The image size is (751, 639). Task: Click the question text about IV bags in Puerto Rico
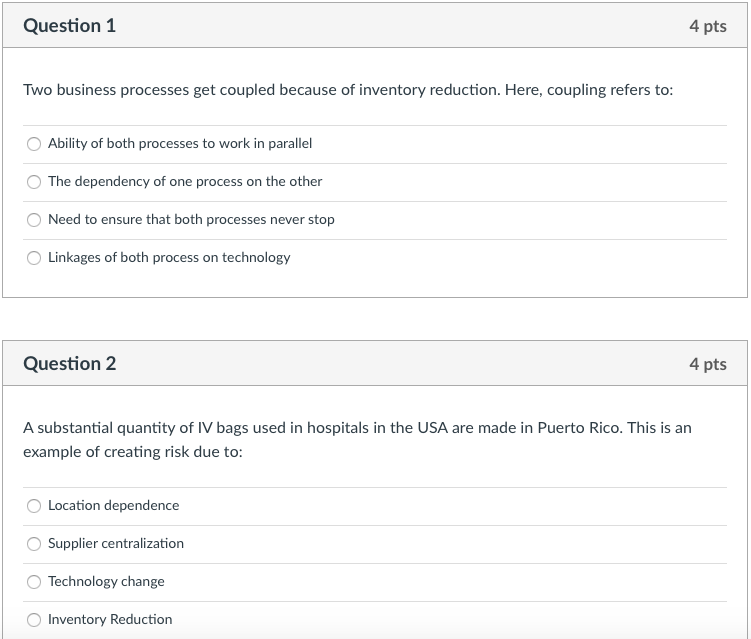[357, 440]
